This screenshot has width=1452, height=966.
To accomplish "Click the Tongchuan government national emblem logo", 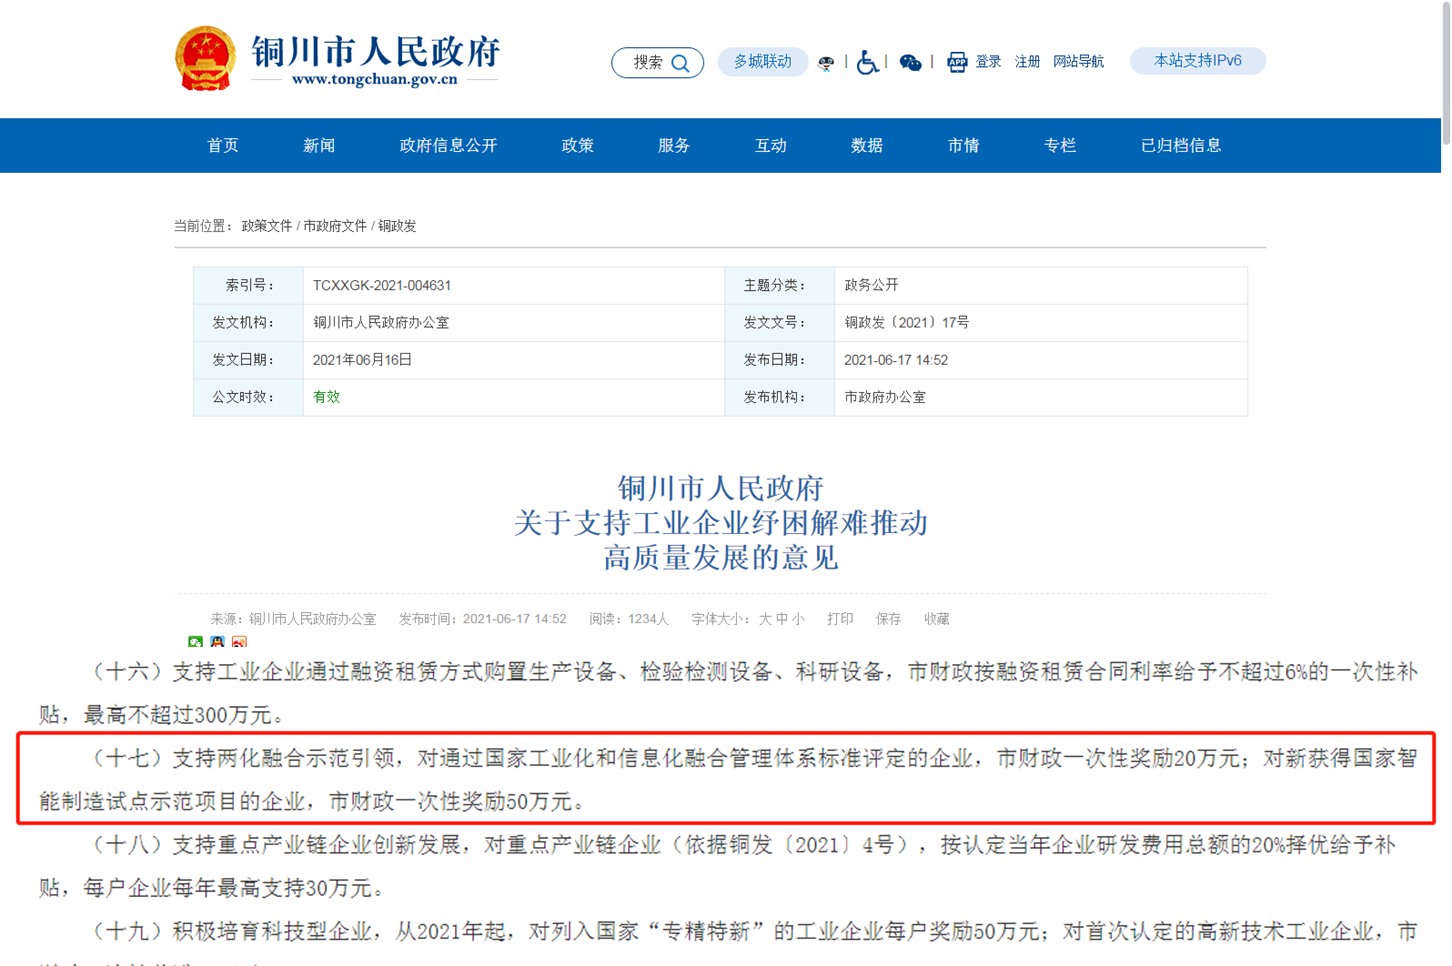I will [x=205, y=58].
